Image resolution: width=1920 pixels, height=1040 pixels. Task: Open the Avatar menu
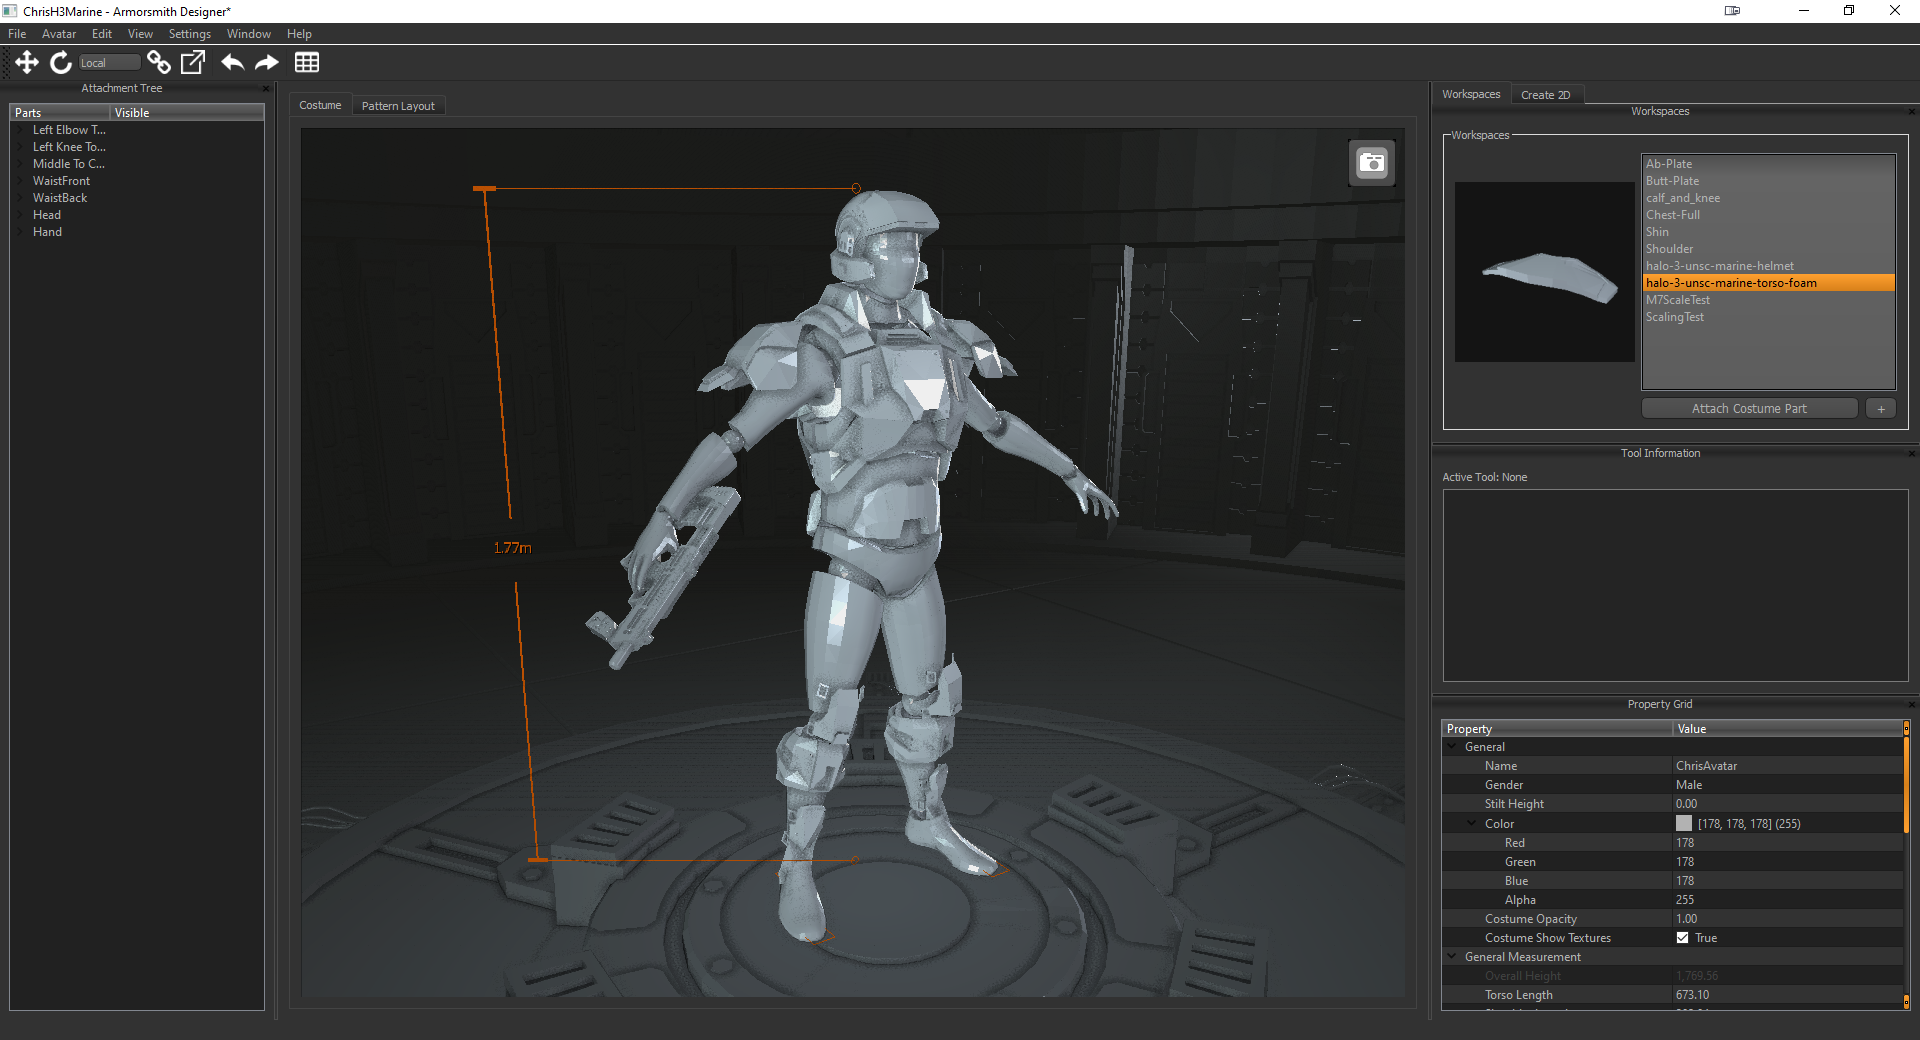59,34
